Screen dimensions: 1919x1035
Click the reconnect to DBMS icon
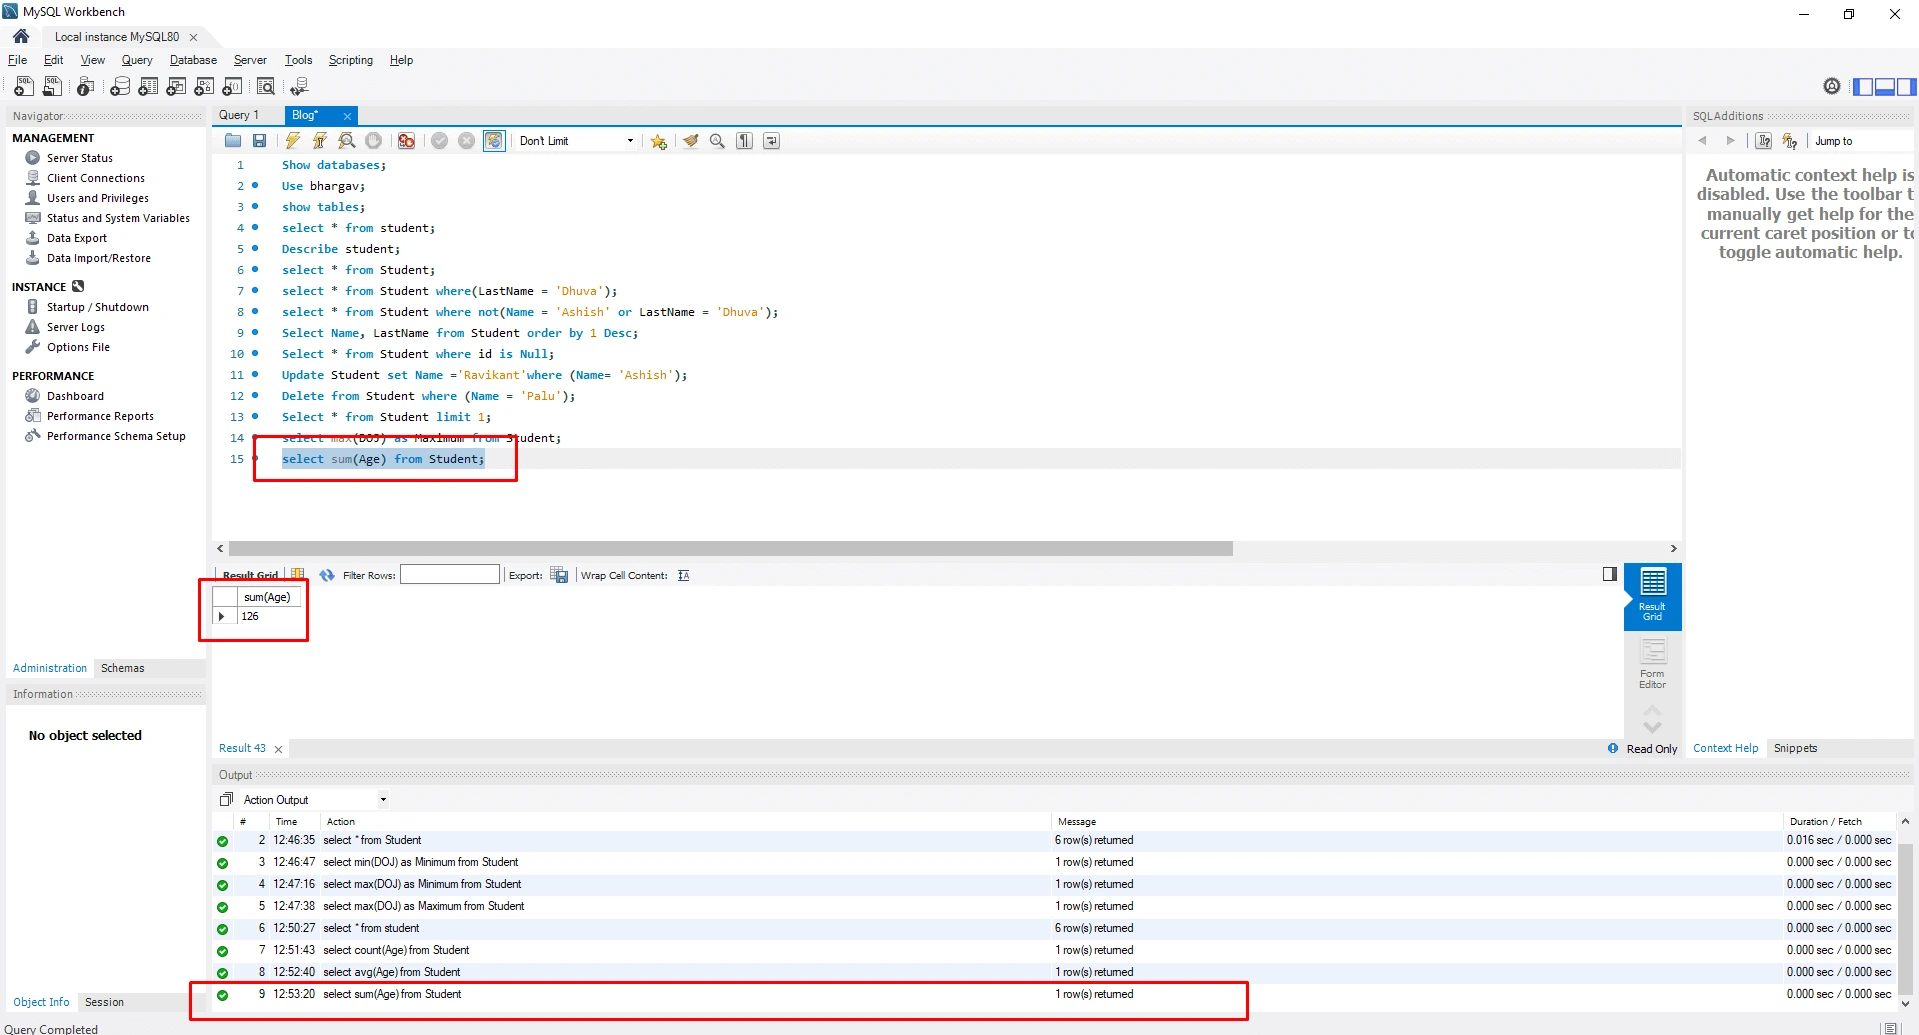click(x=298, y=87)
